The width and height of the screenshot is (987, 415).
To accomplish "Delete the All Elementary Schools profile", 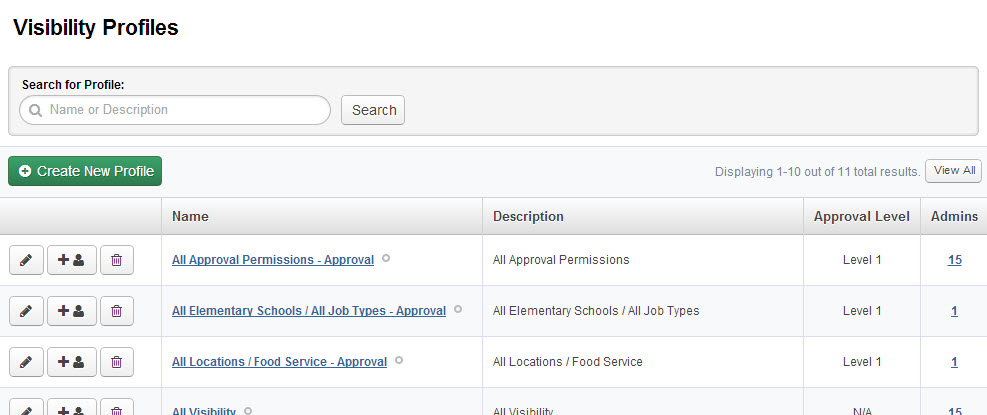I will pos(117,311).
